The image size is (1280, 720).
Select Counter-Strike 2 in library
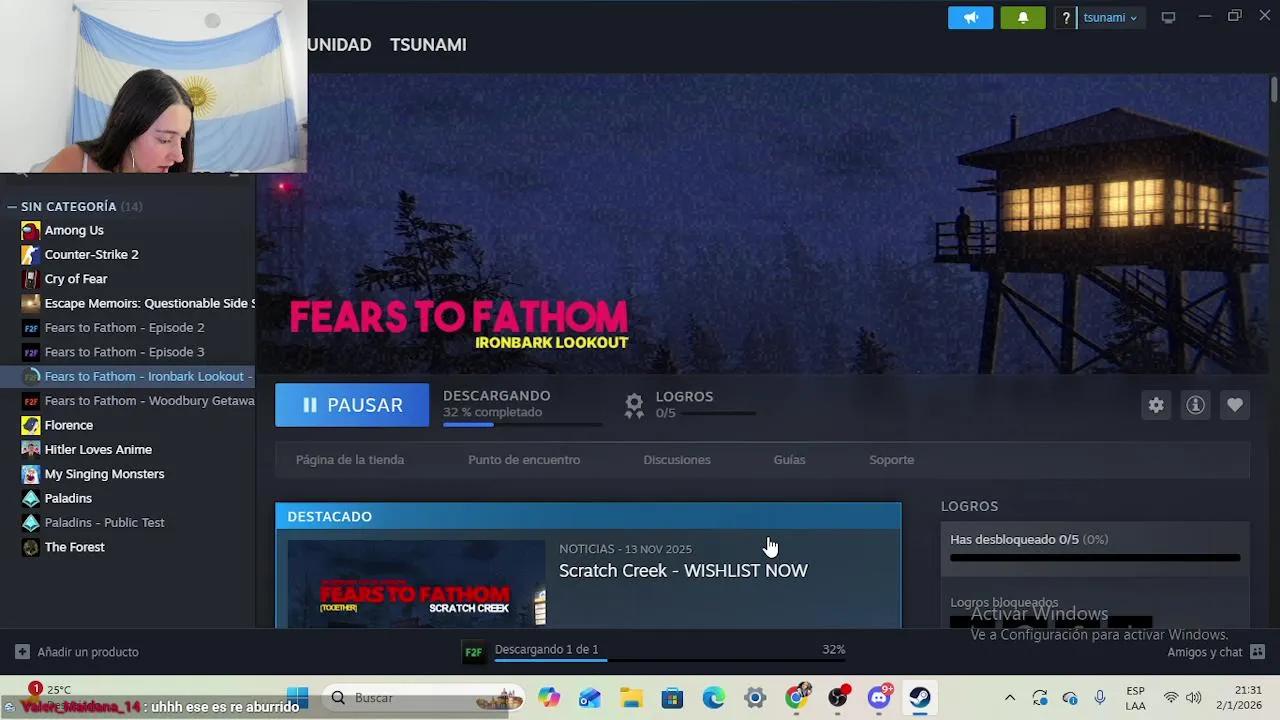(x=91, y=254)
